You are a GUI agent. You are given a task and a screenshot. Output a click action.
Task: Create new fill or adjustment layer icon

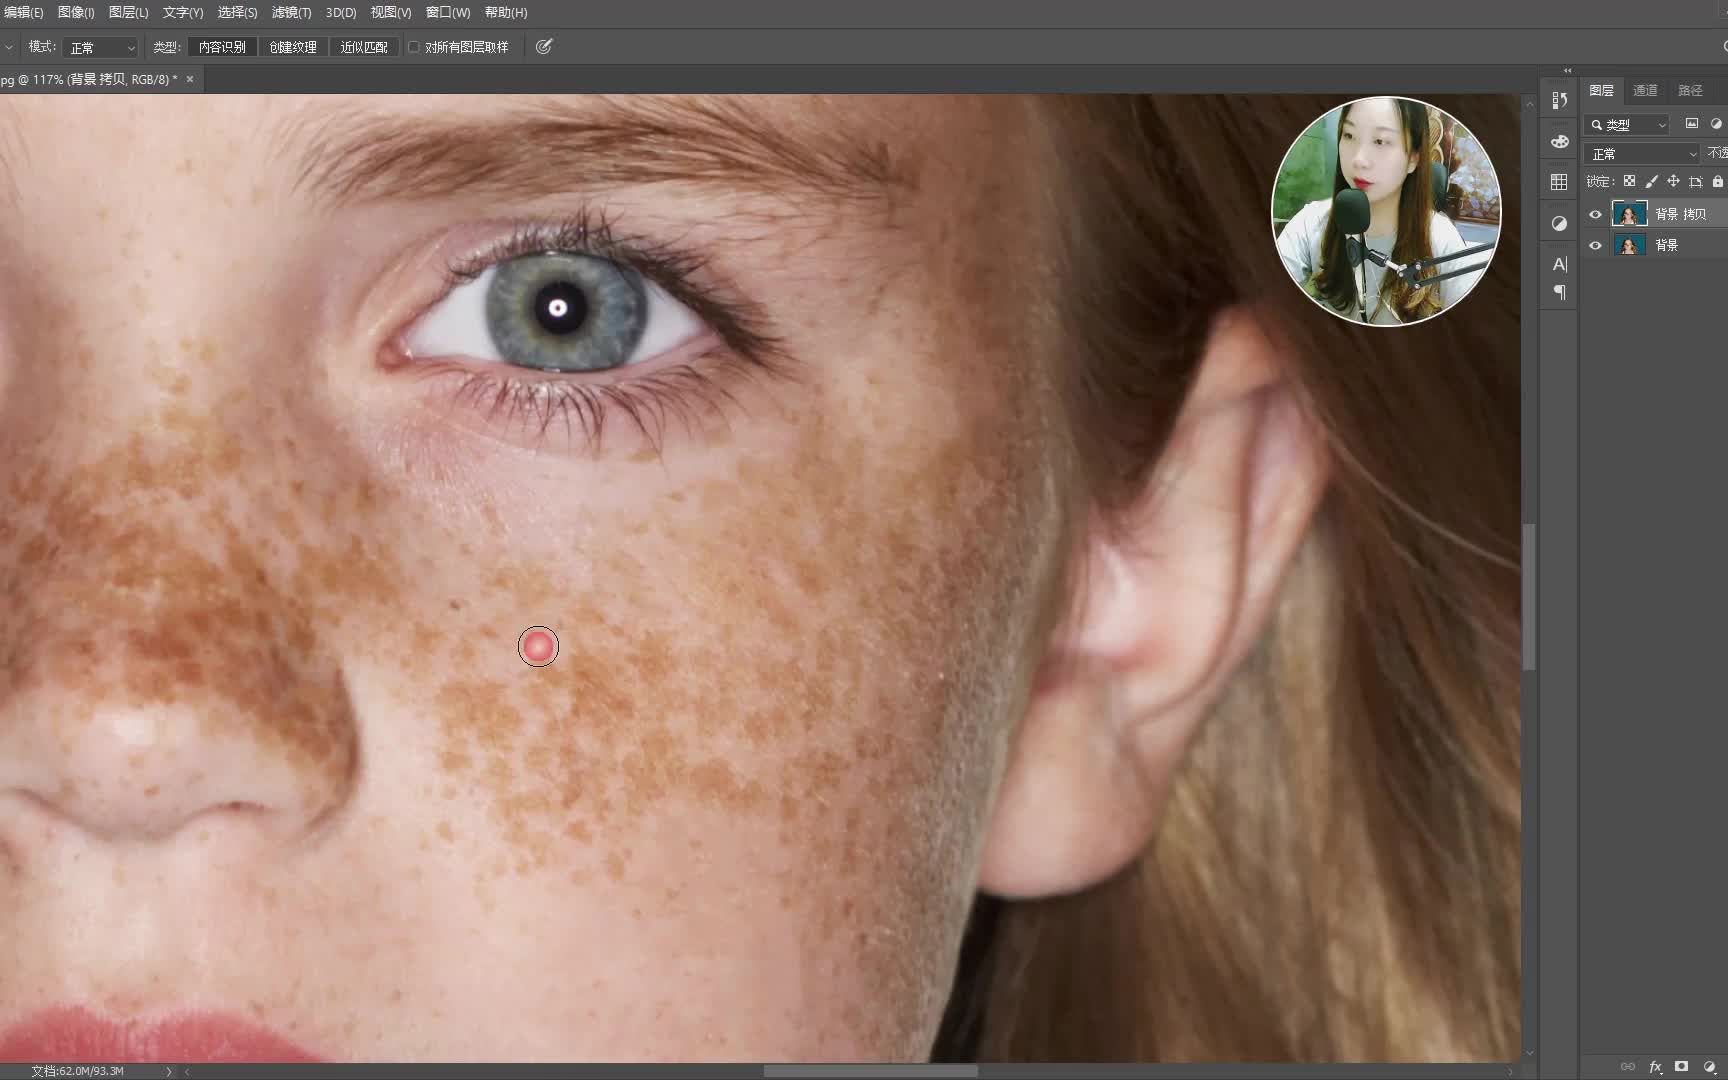(x=1709, y=1067)
